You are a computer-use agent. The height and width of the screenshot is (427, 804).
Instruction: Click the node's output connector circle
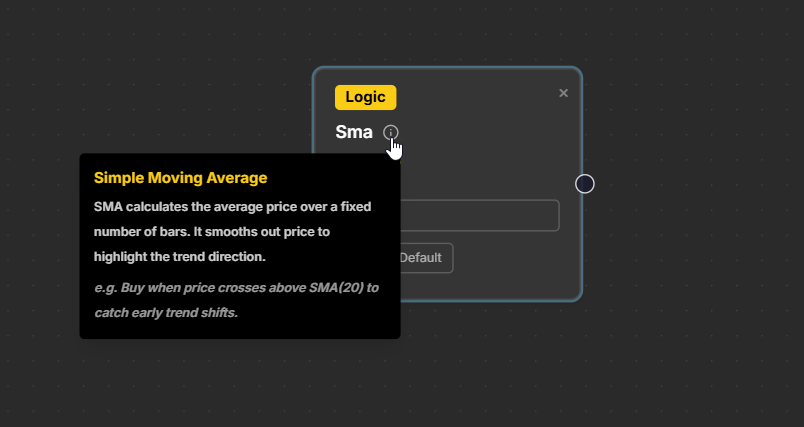point(585,184)
